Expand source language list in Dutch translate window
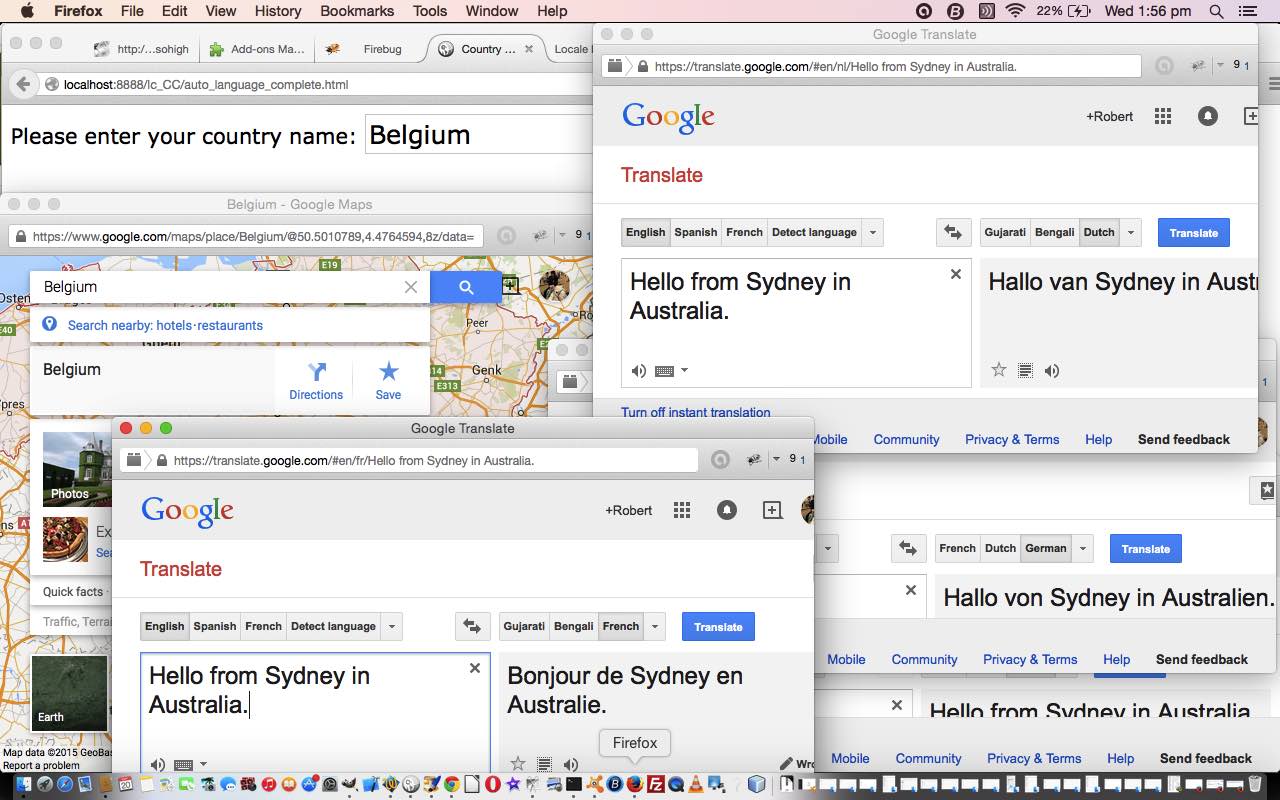This screenshot has width=1280, height=800. coord(873,232)
